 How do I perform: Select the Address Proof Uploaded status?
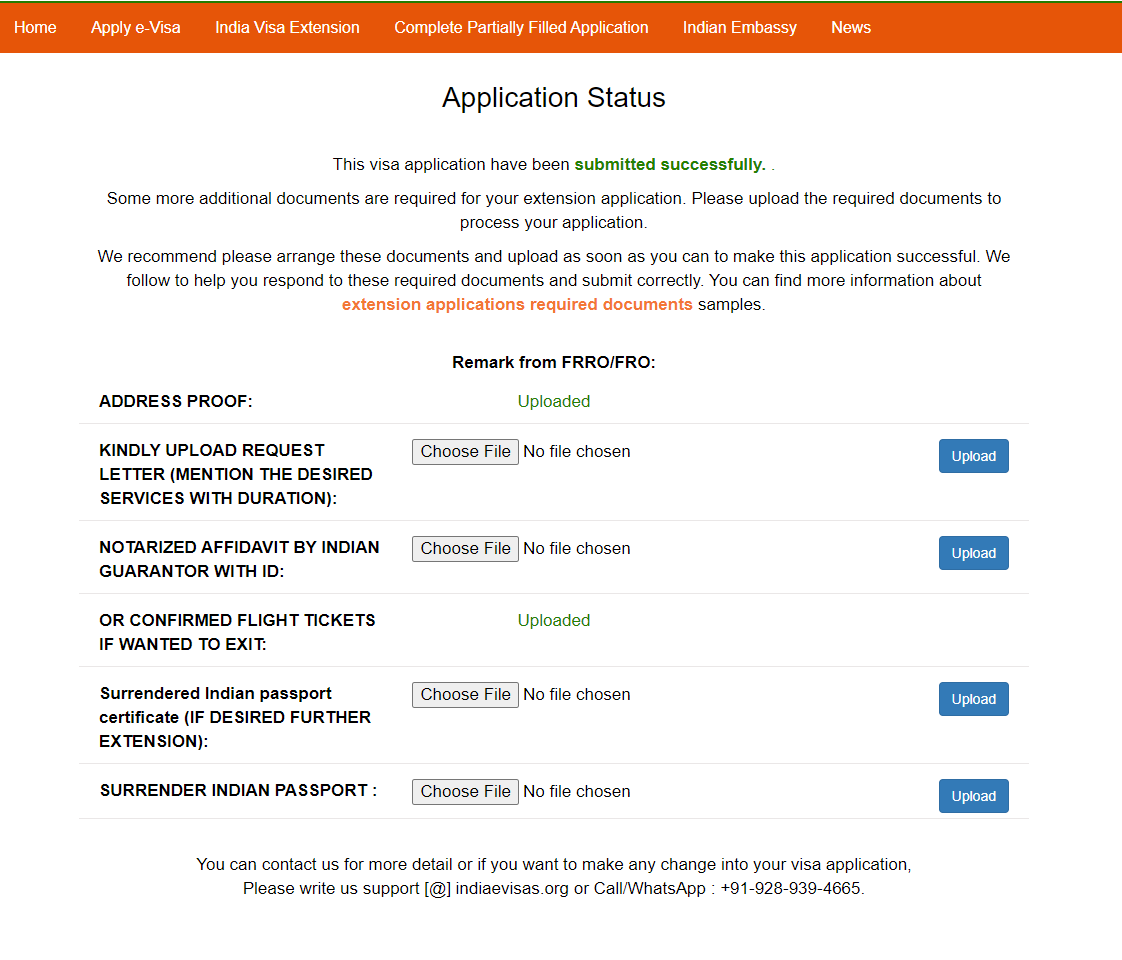pyautogui.click(x=553, y=401)
